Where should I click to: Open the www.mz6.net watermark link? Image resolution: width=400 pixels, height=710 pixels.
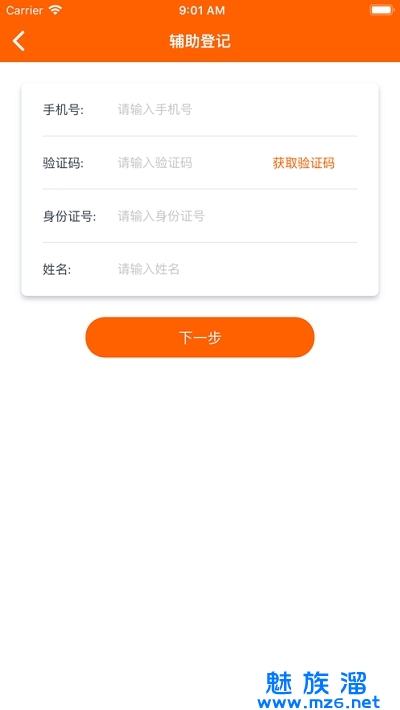pyautogui.click(x=318, y=702)
